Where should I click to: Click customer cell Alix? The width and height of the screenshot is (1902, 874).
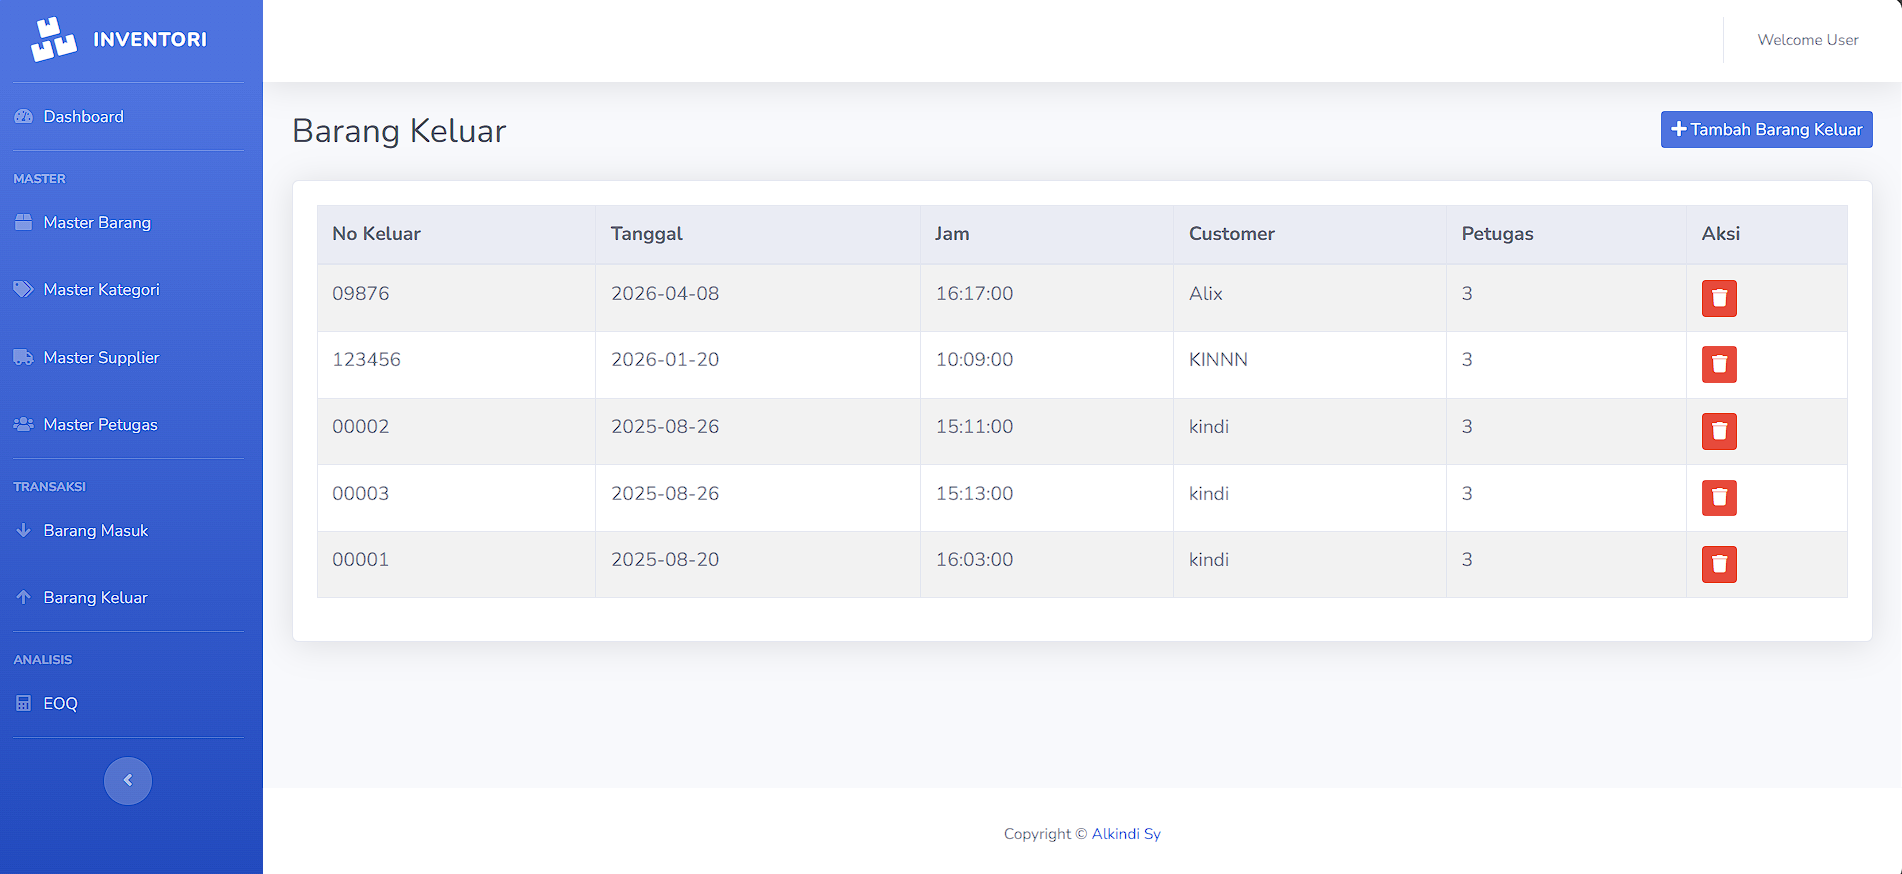point(1310,298)
